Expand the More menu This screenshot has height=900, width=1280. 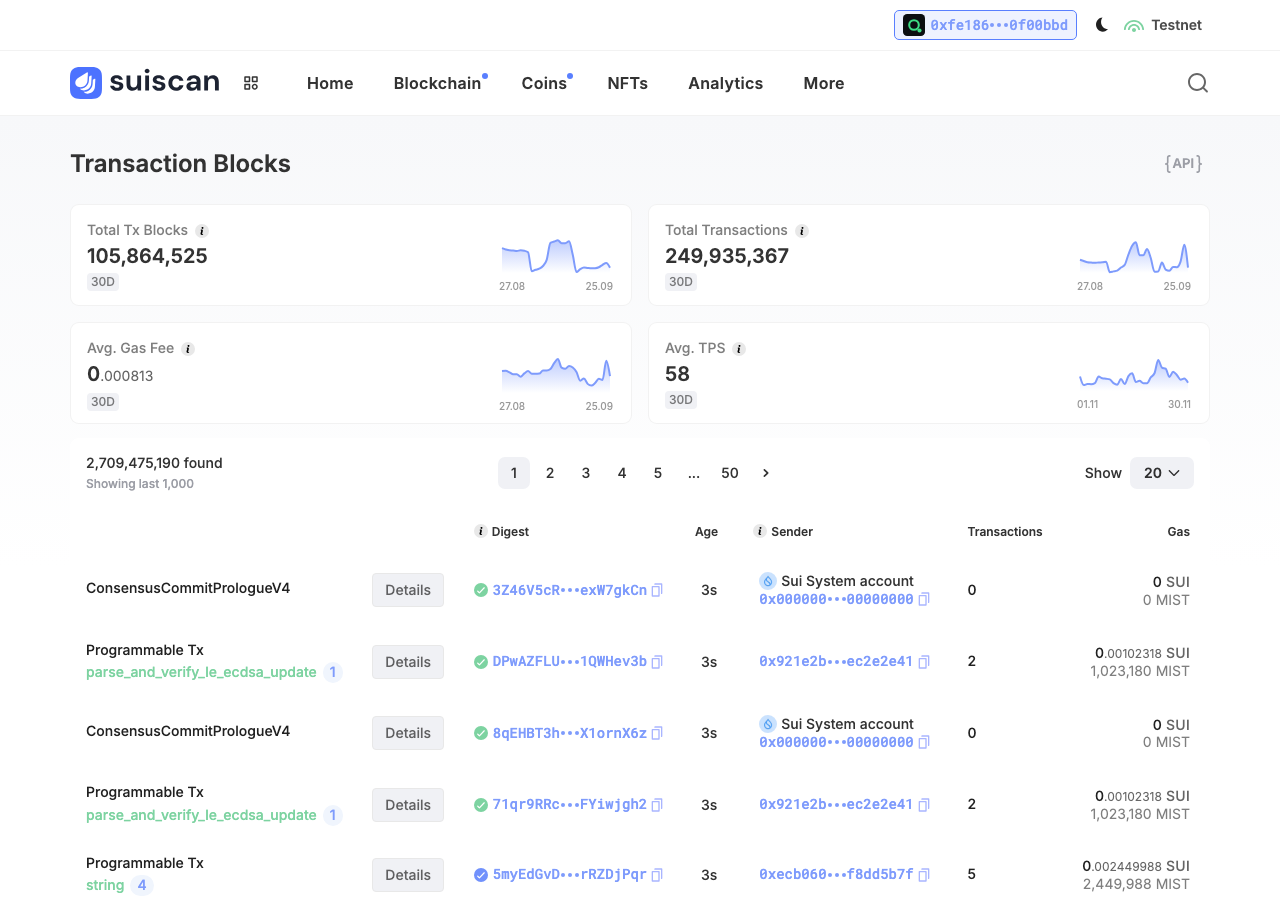point(824,83)
